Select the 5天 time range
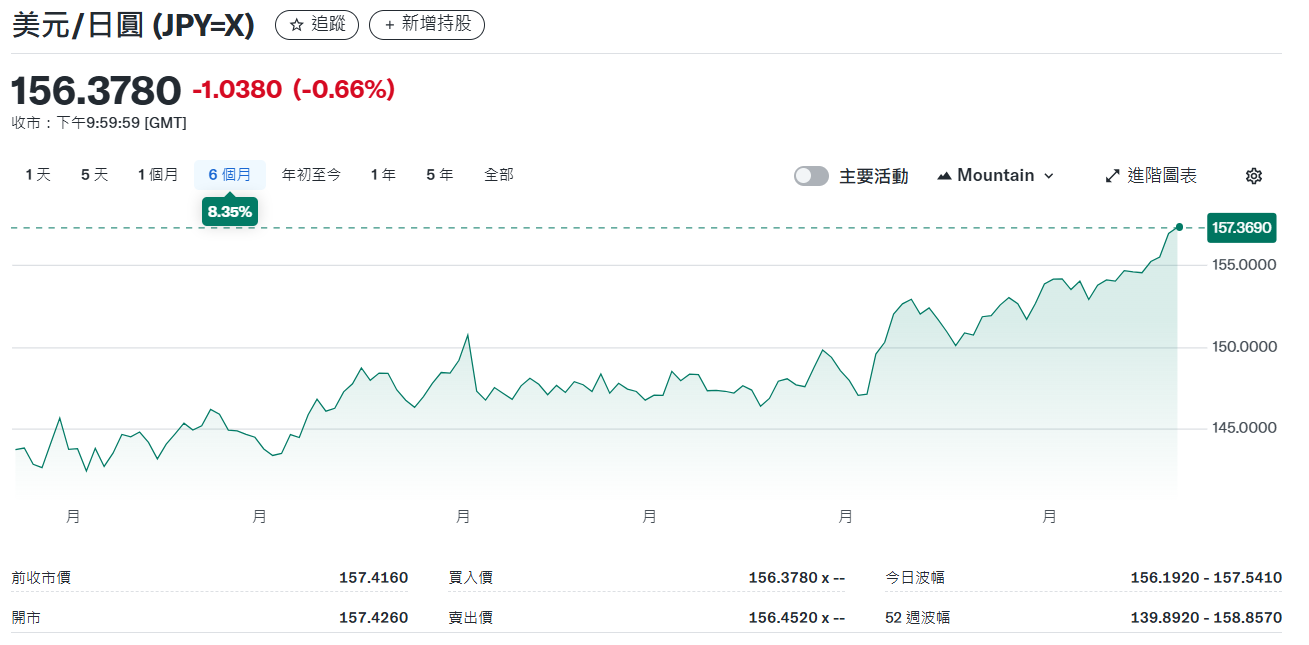Viewport: 1309px width, 645px height. click(x=94, y=175)
